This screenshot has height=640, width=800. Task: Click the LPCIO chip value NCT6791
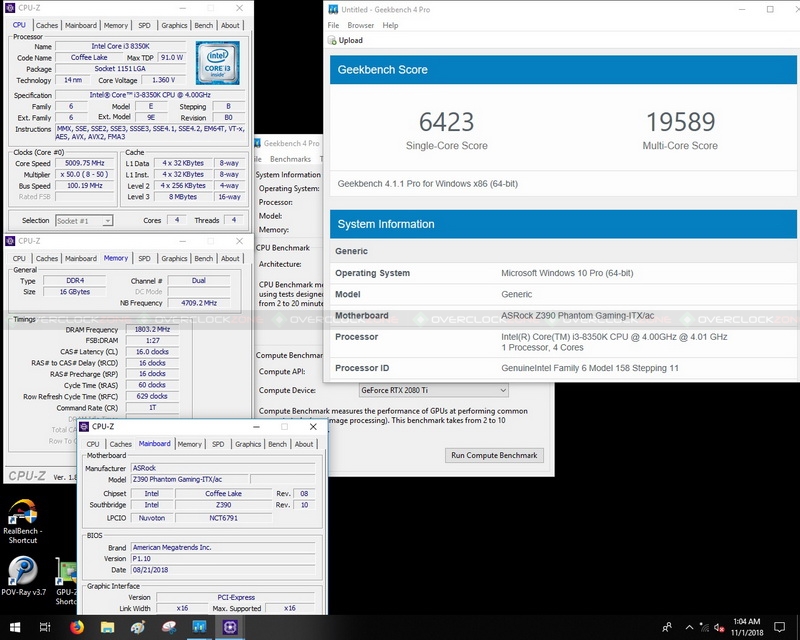[x=223, y=518]
